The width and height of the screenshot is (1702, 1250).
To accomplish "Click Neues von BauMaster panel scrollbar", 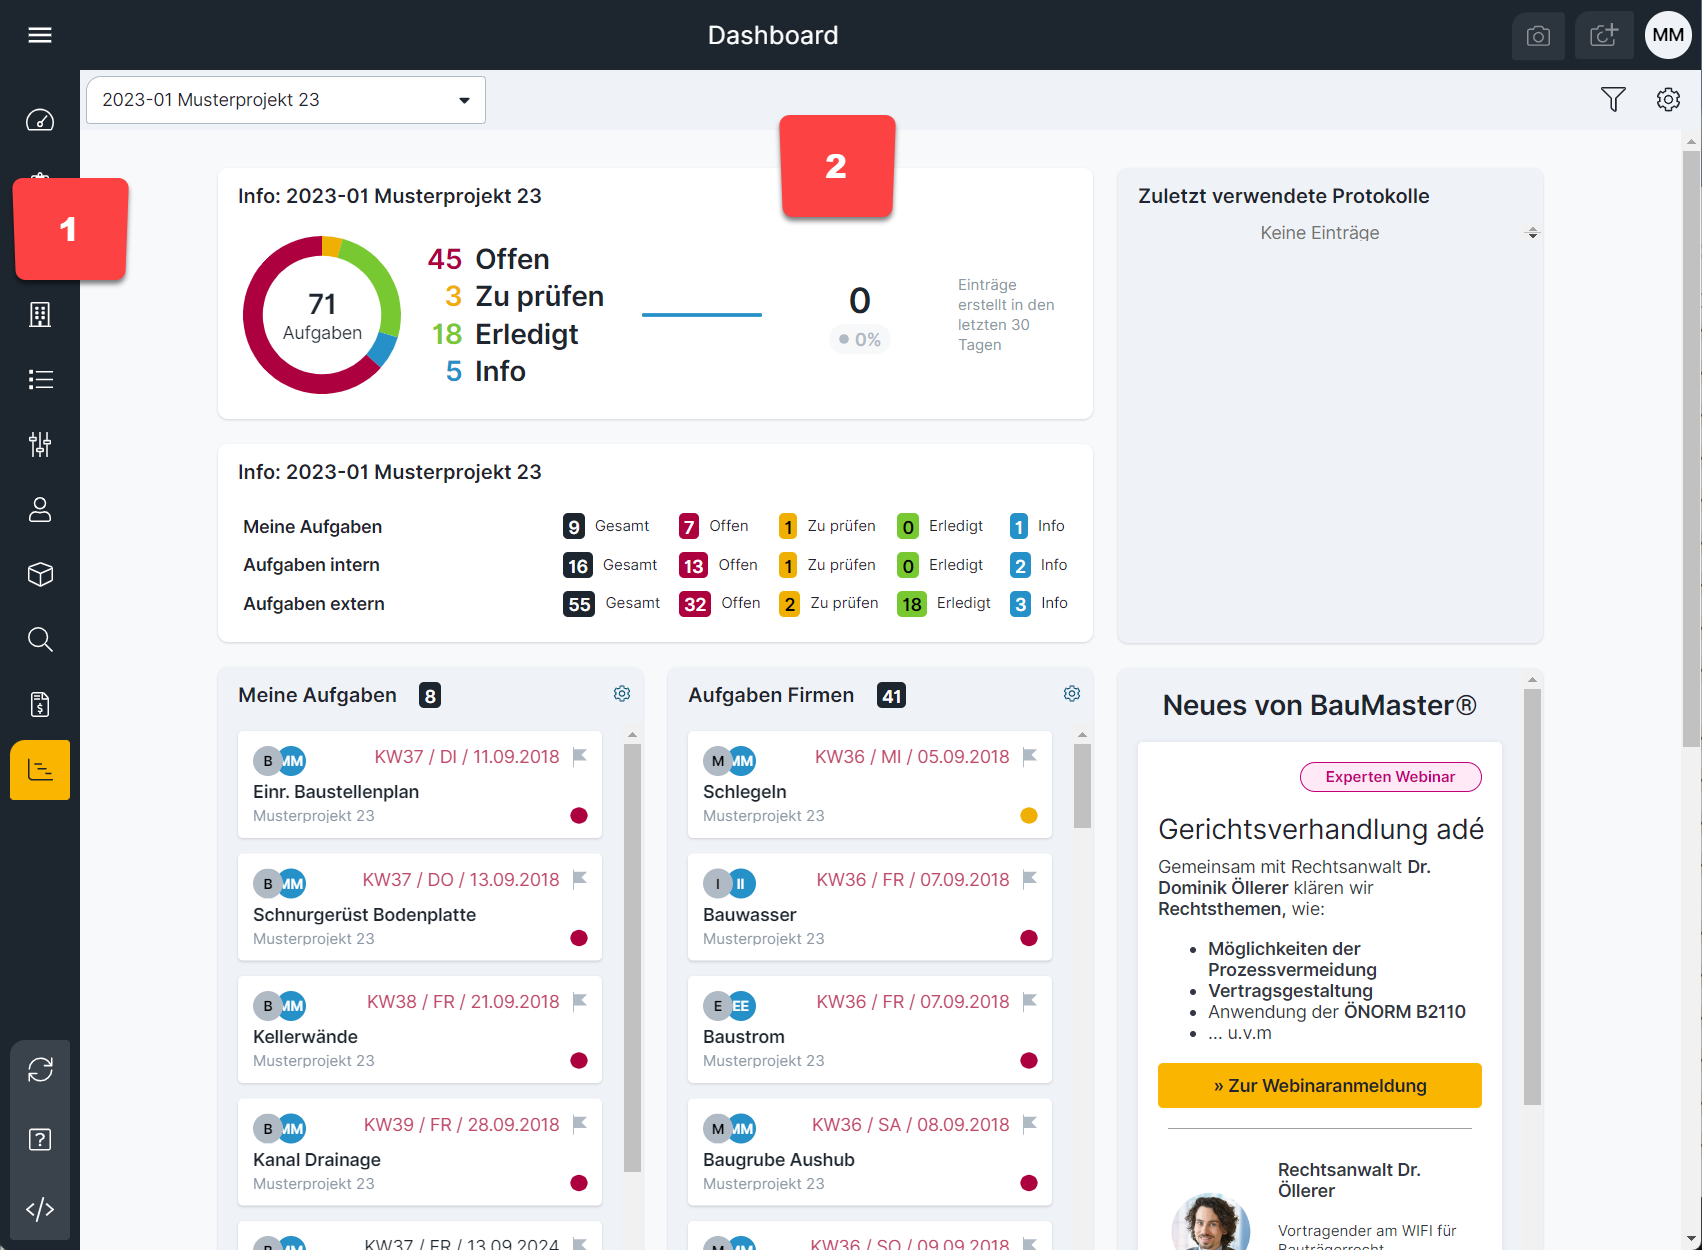I will [1532, 895].
